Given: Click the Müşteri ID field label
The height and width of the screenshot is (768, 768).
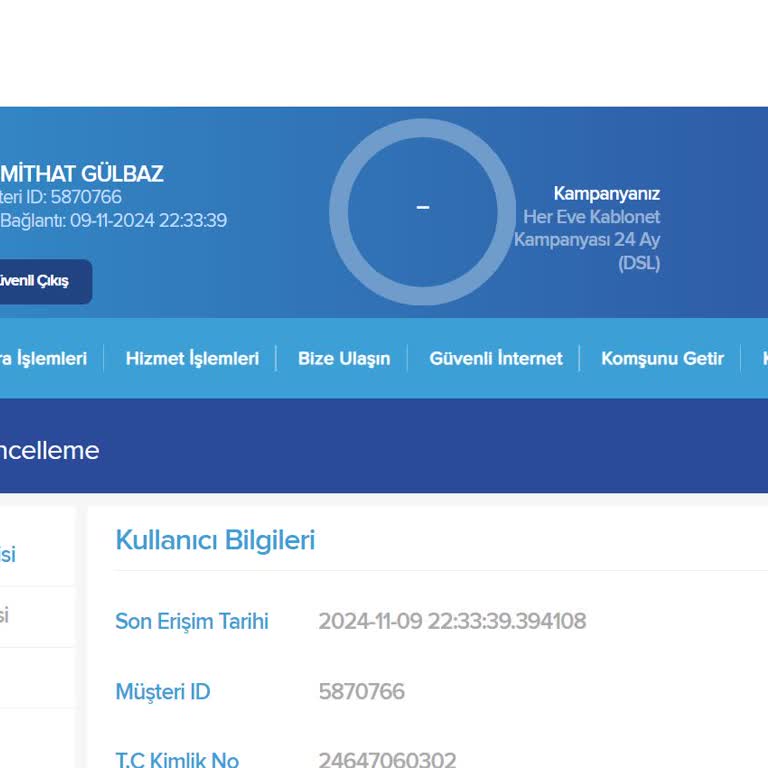Looking at the screenshot, I should (163, 692).
